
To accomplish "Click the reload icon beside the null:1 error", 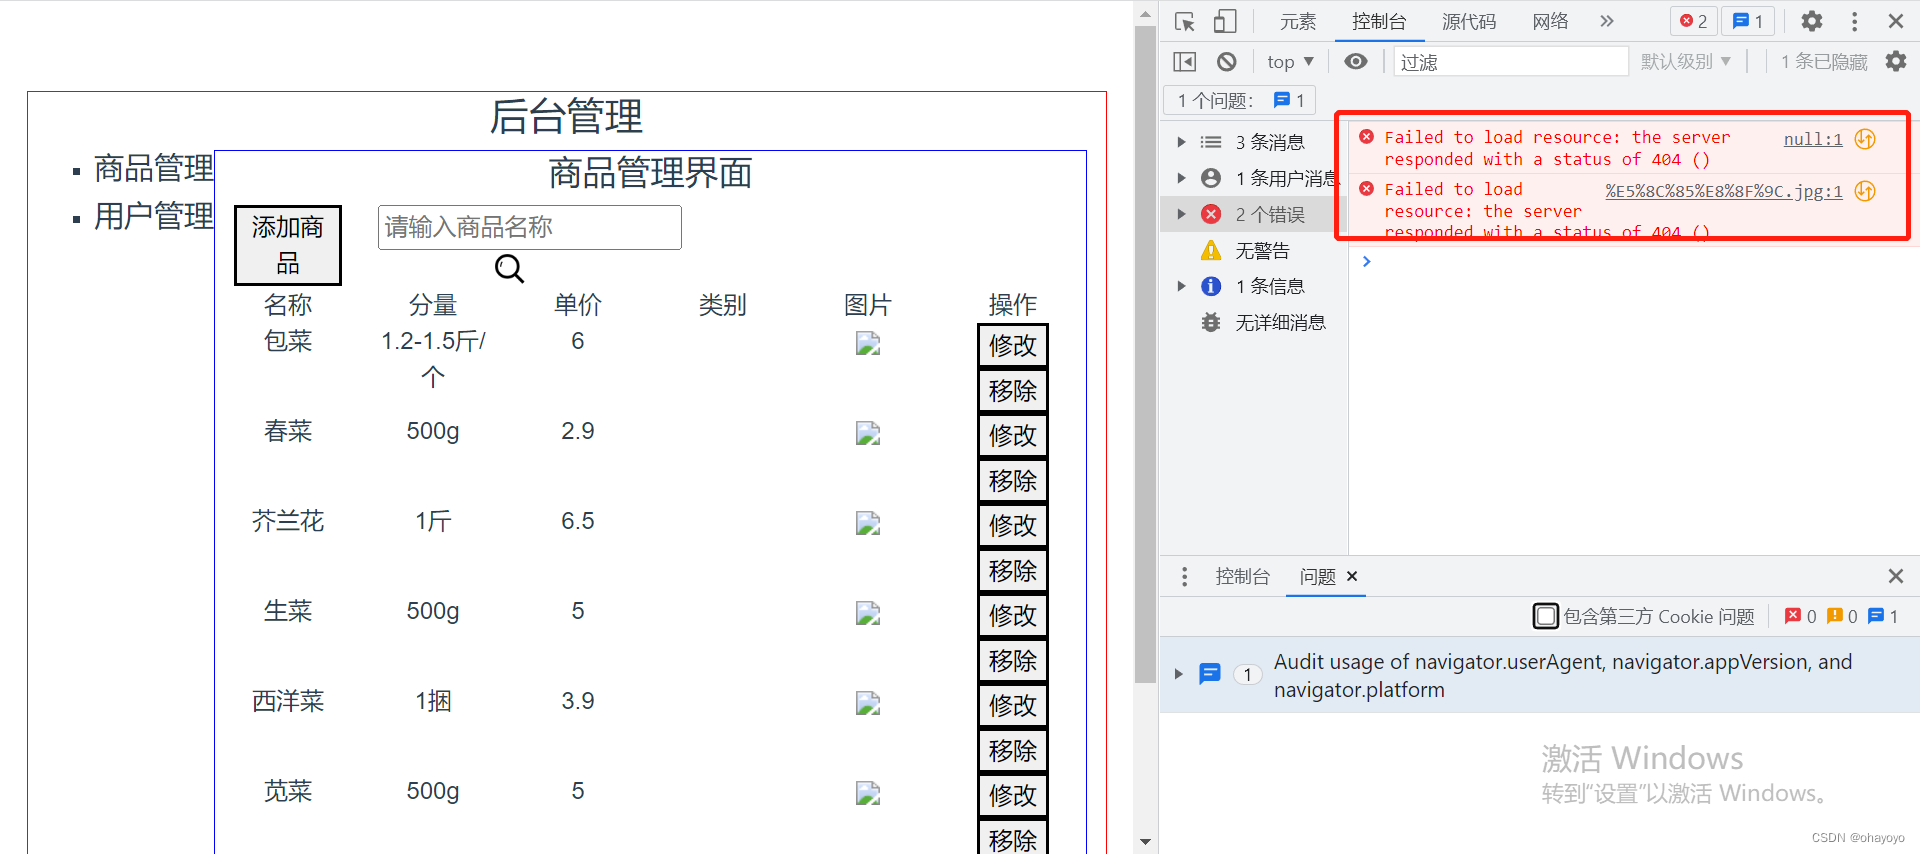I will (1865, 139).
